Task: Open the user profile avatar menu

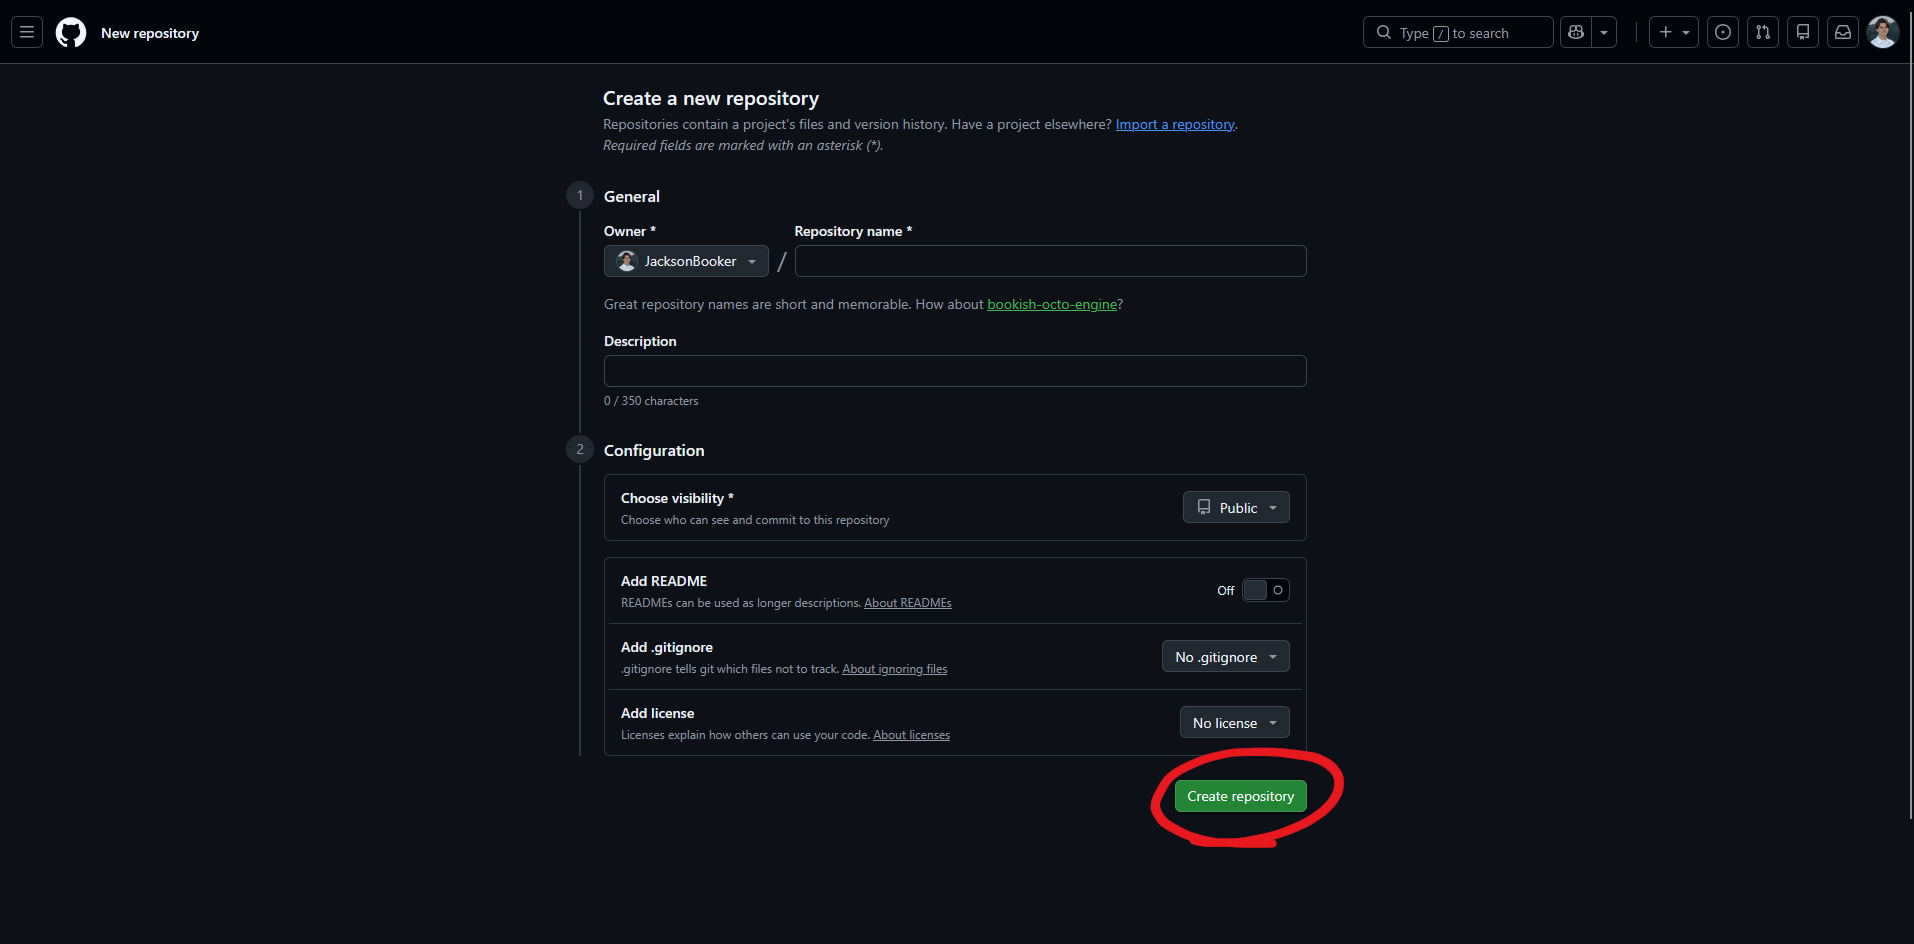Action: 1883,33
